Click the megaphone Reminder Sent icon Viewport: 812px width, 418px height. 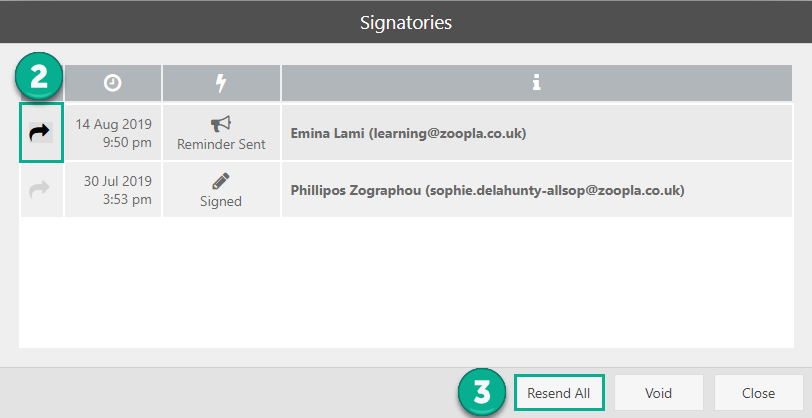221,124
